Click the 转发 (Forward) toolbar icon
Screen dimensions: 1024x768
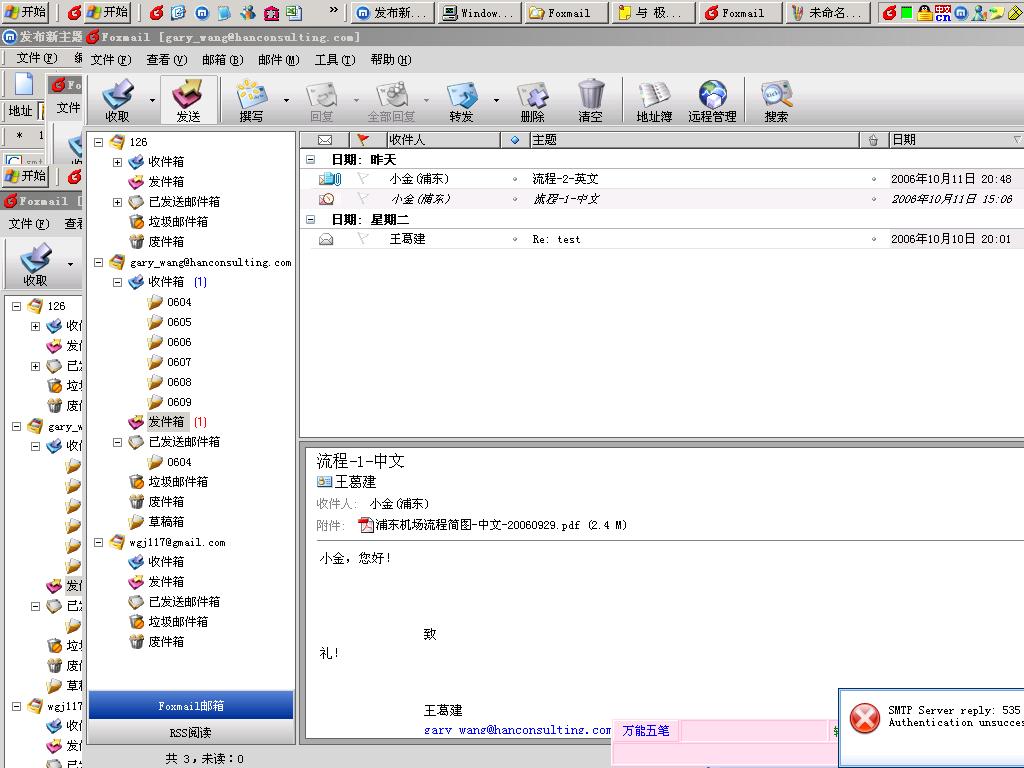tap(461, 99)
